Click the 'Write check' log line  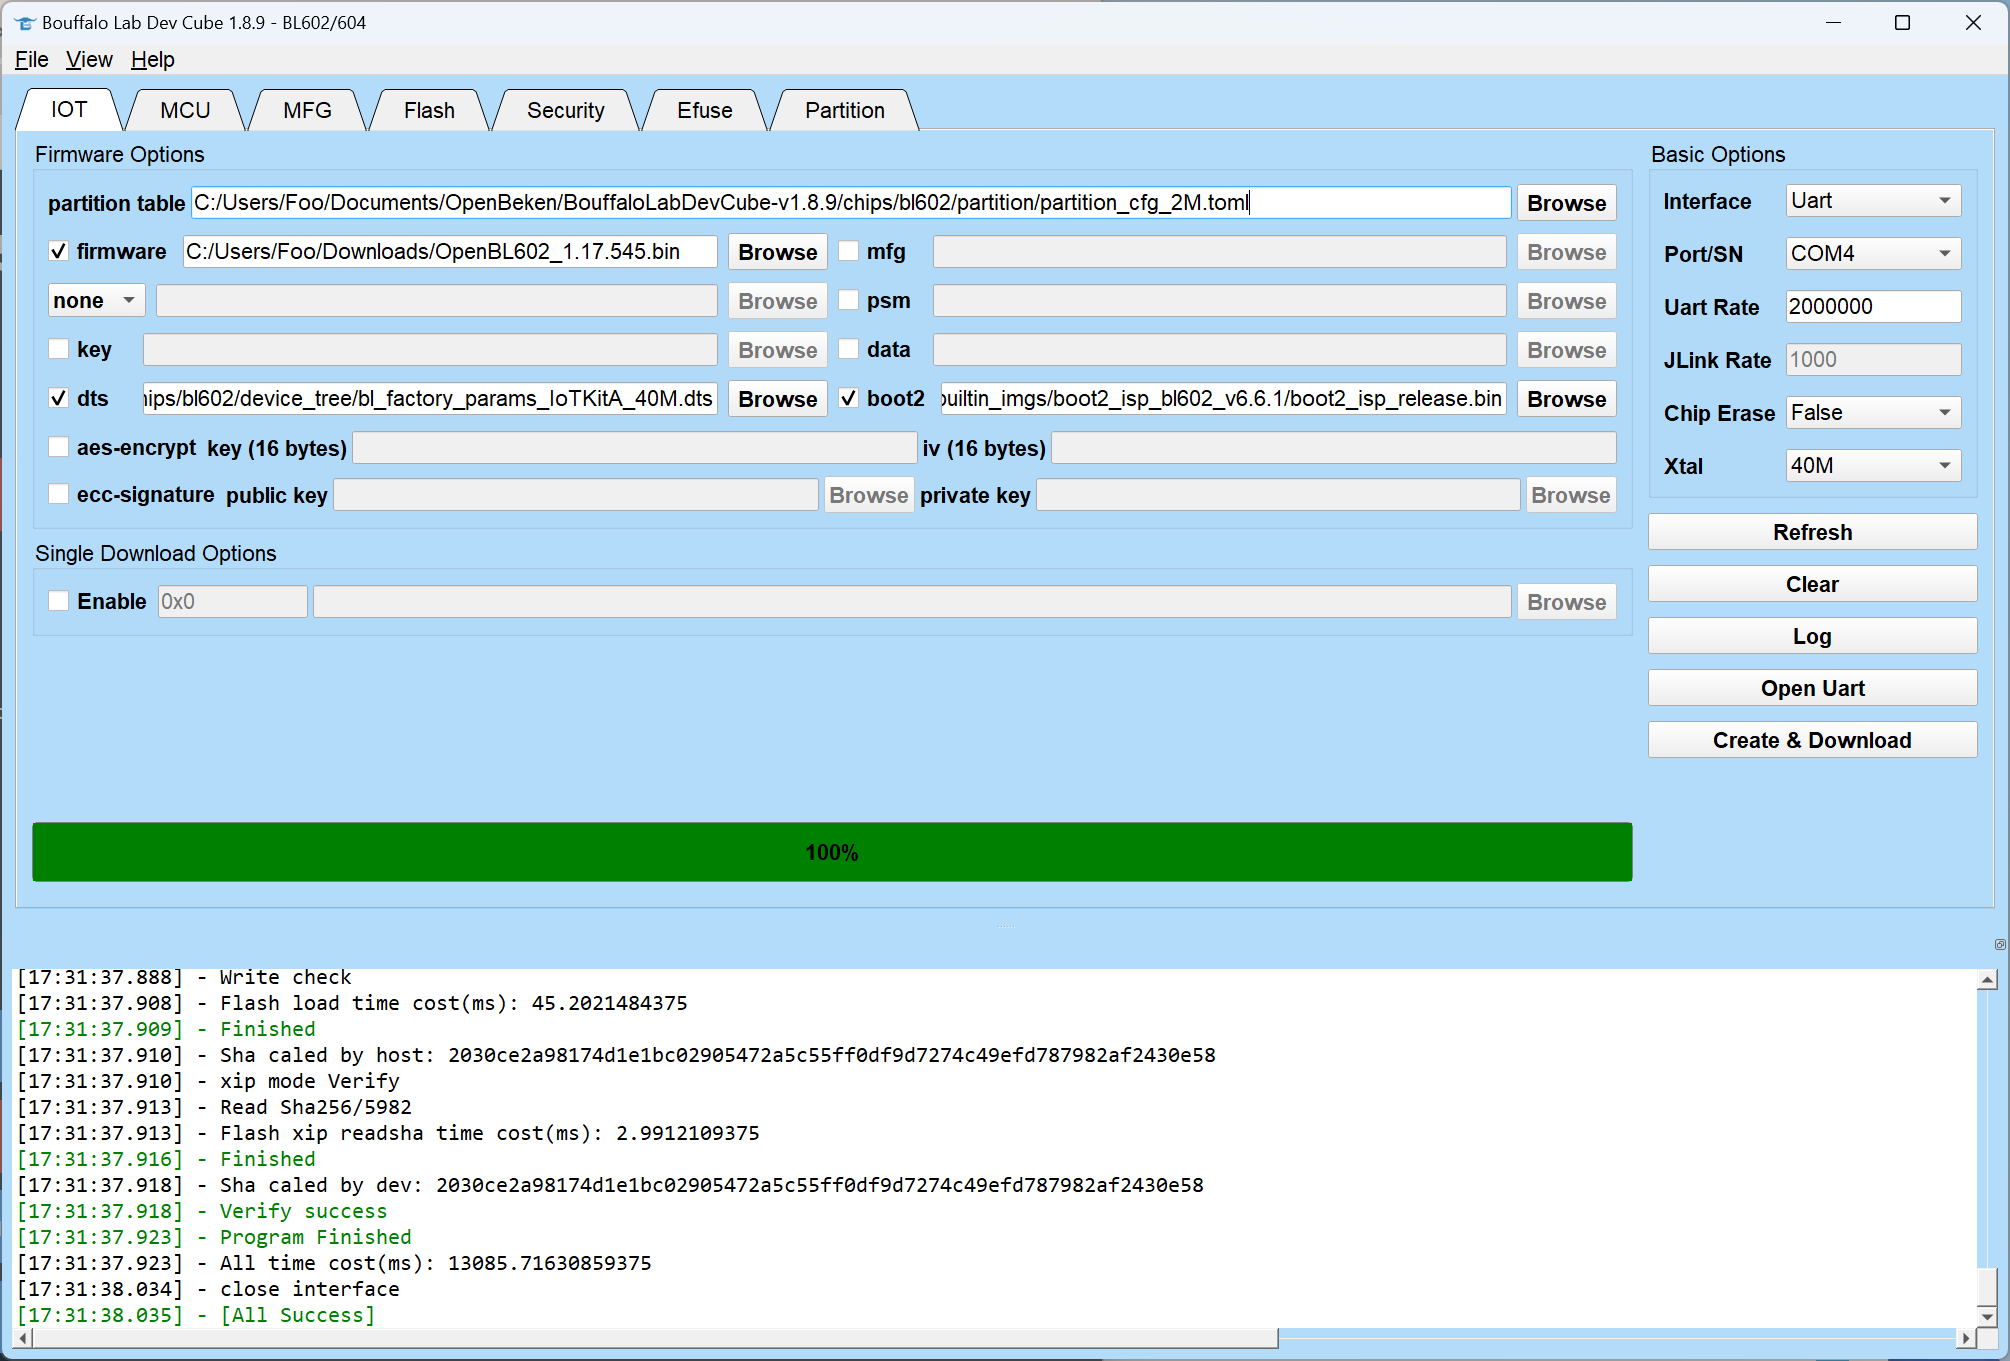tap(184, 977)
